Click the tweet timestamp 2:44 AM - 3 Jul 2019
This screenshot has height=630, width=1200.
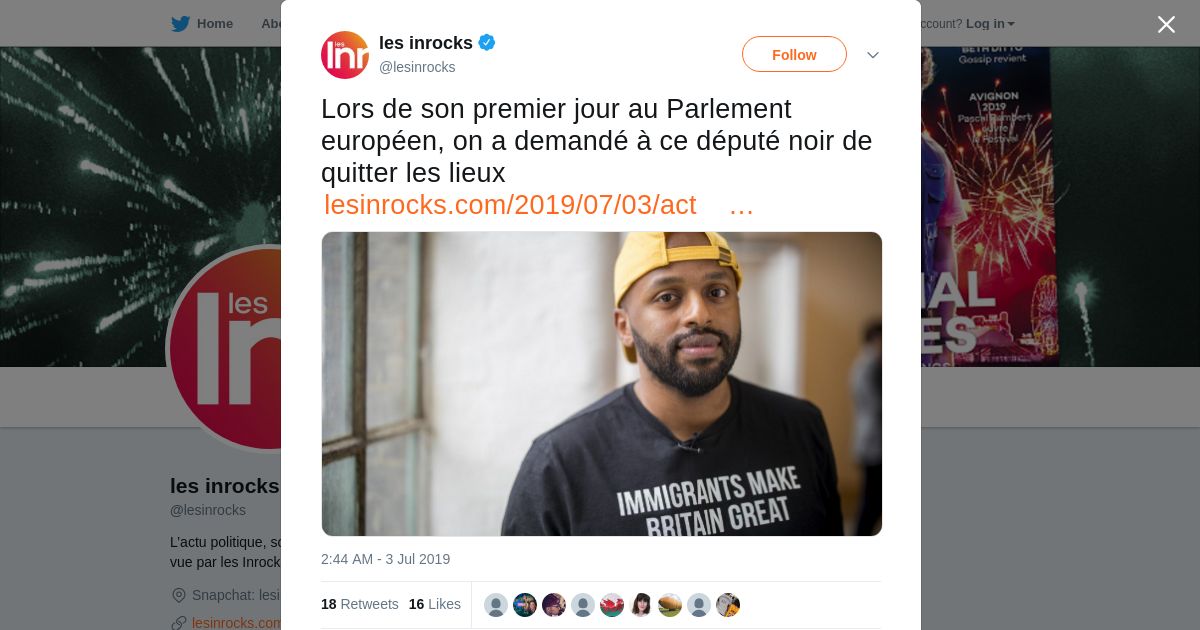click(x=386, y=559)
